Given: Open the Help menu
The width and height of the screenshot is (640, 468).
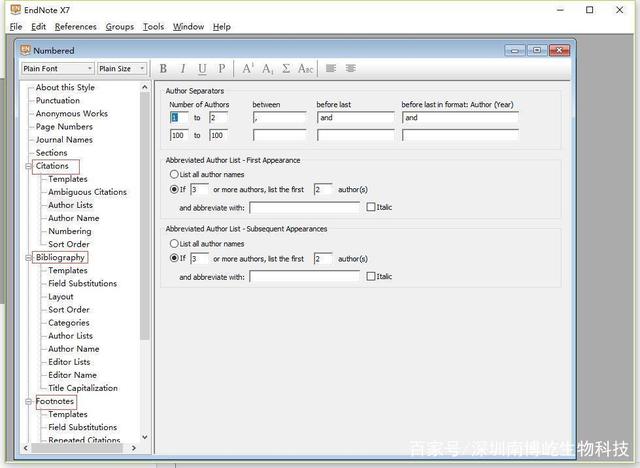Looking at the screenshot, I should click(222, 27).
